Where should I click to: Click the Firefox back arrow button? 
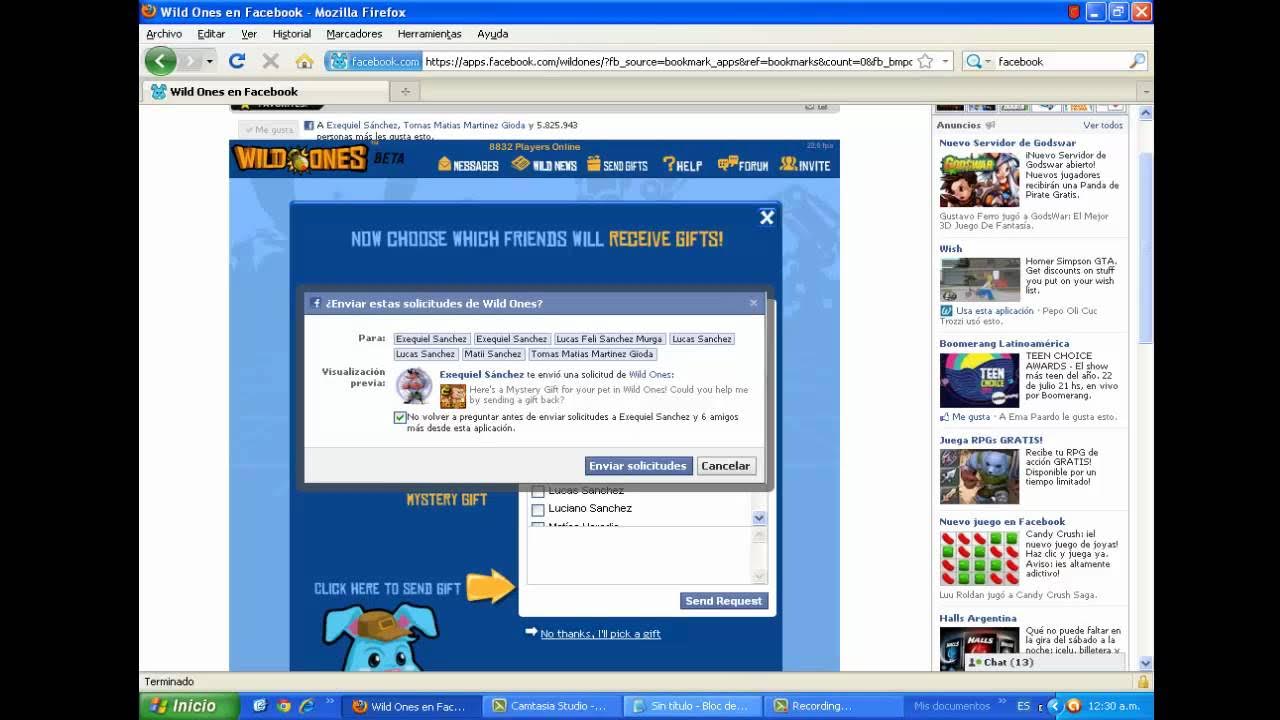[160, 61]
